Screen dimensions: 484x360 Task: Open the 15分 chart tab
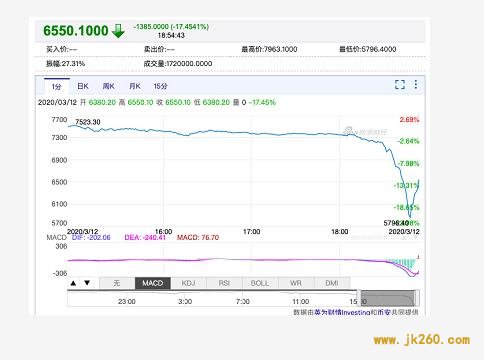pyautogui.click(x=160, y=86)
